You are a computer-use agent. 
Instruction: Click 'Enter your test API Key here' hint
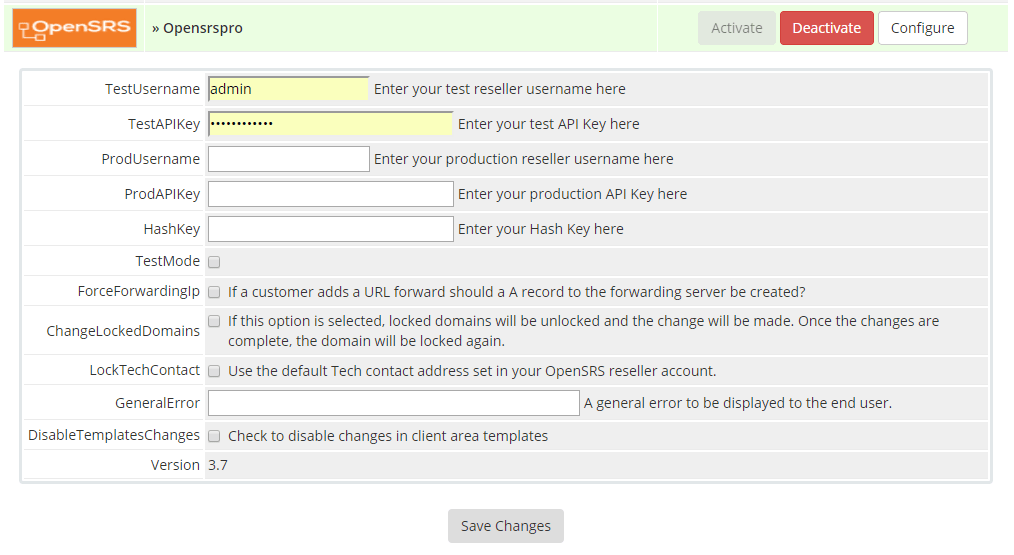tap(548, 124)
